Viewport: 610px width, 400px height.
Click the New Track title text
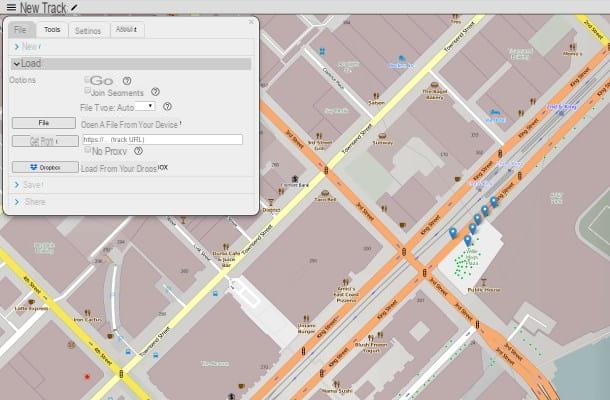click(43, 7)
